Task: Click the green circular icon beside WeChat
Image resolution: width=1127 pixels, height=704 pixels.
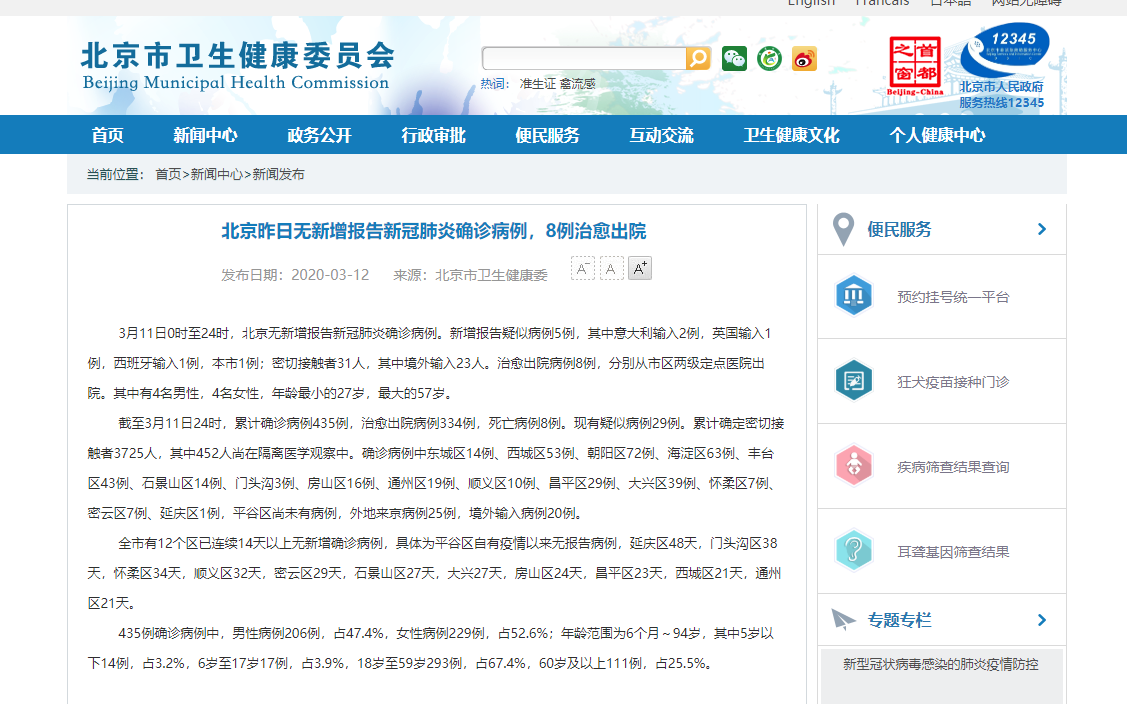Action: pyautogui.click(x=769, y=59)
